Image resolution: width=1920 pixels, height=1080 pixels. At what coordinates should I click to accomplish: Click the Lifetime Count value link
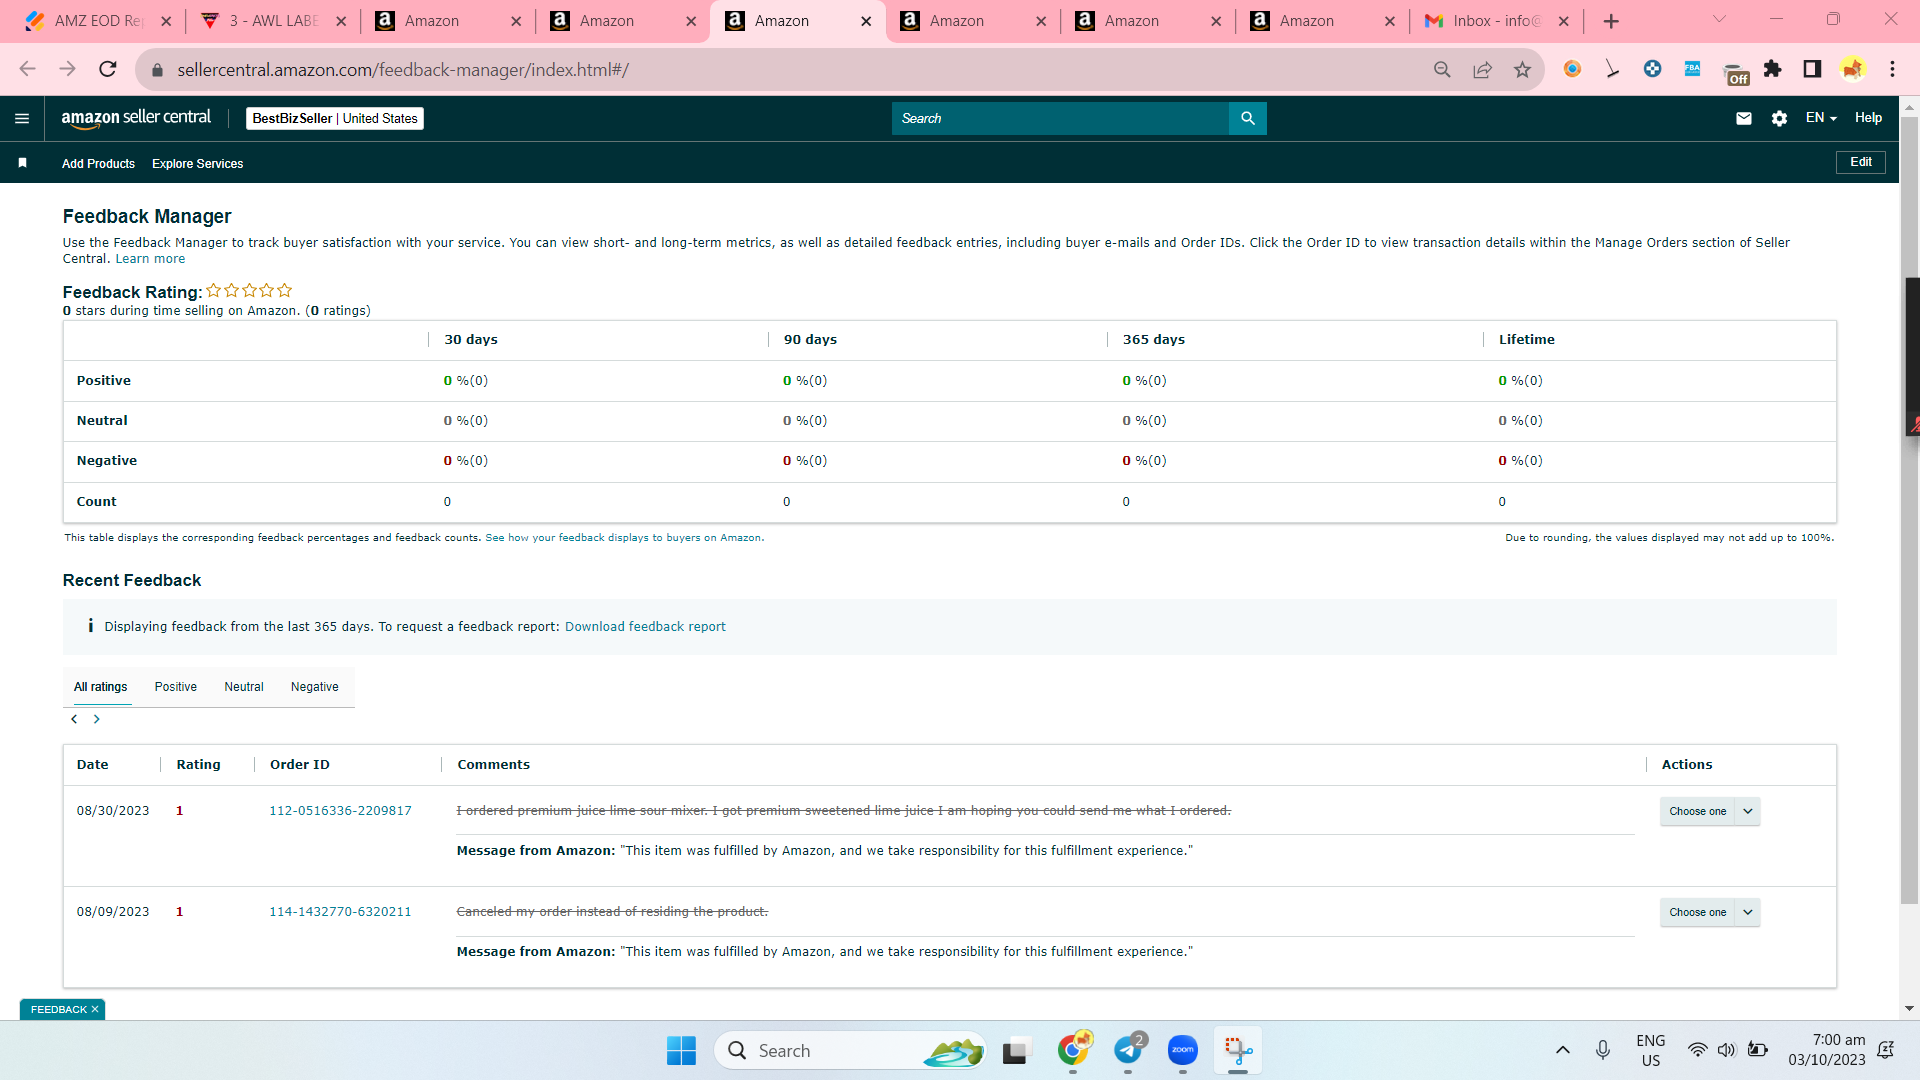pyautogui.click(x=1502, y=502)
